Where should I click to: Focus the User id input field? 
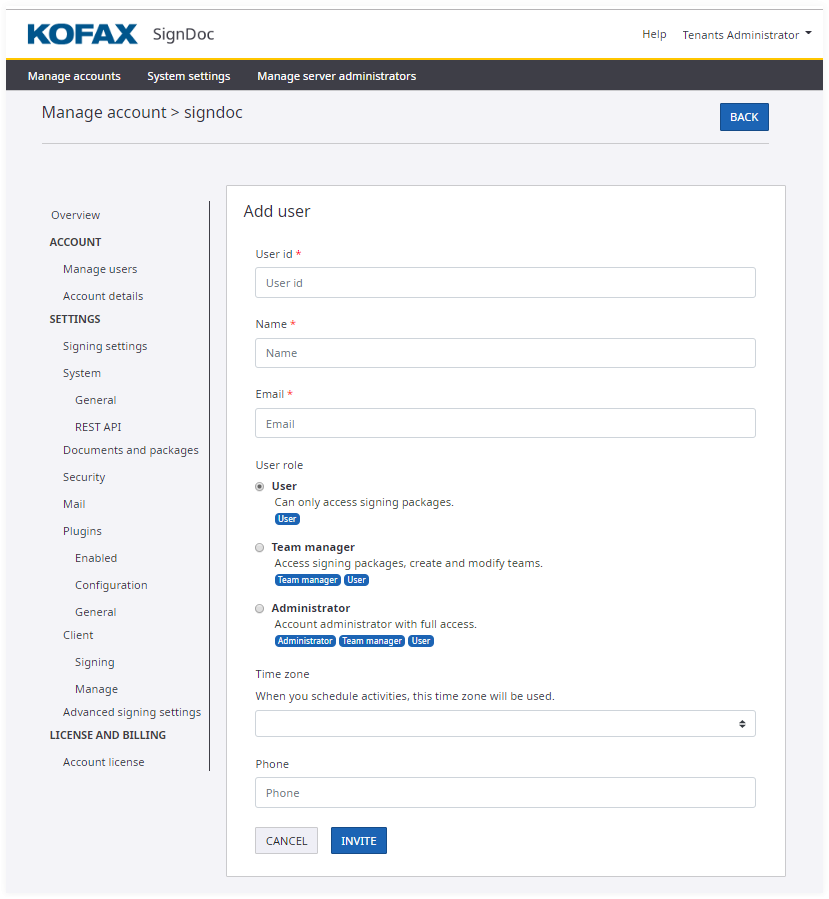click(x=505, y=283)
